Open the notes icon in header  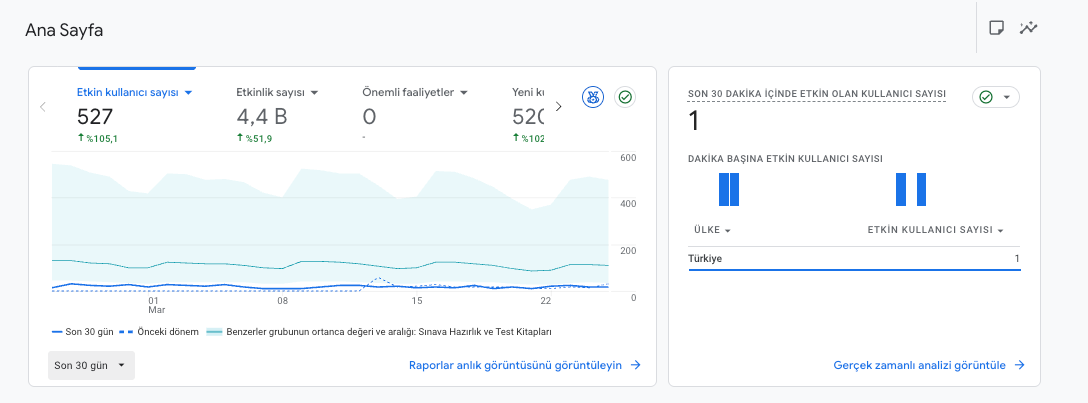pos(996,28)
